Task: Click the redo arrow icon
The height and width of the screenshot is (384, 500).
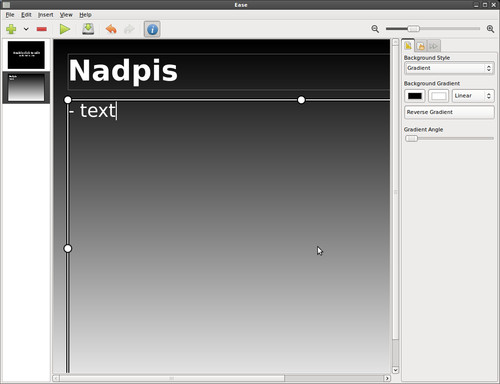Action: pyautogui.click(x=129, y=29)
